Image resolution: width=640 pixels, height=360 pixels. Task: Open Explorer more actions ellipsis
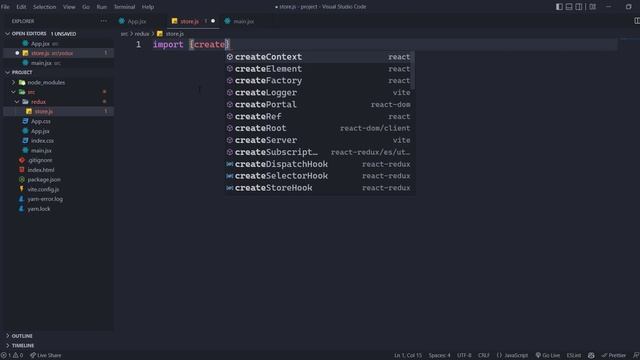(x=104, y=21)
